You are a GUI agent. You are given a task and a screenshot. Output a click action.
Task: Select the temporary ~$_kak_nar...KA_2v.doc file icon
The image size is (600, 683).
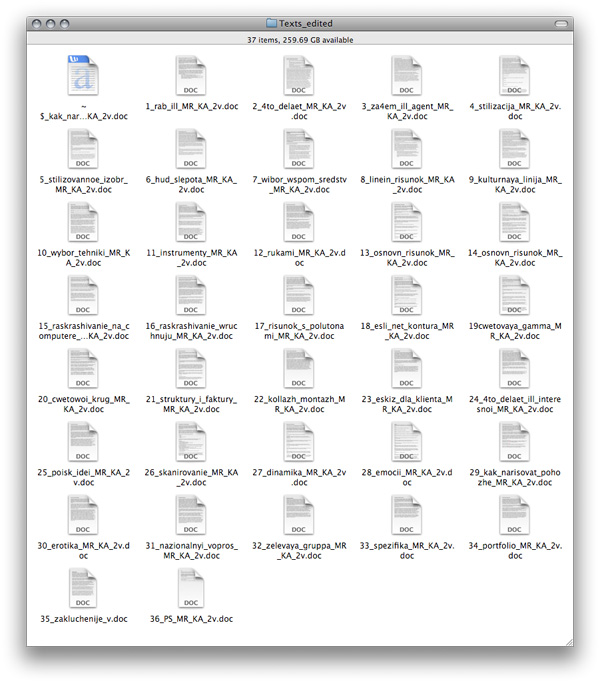click(x=83, y=76)
